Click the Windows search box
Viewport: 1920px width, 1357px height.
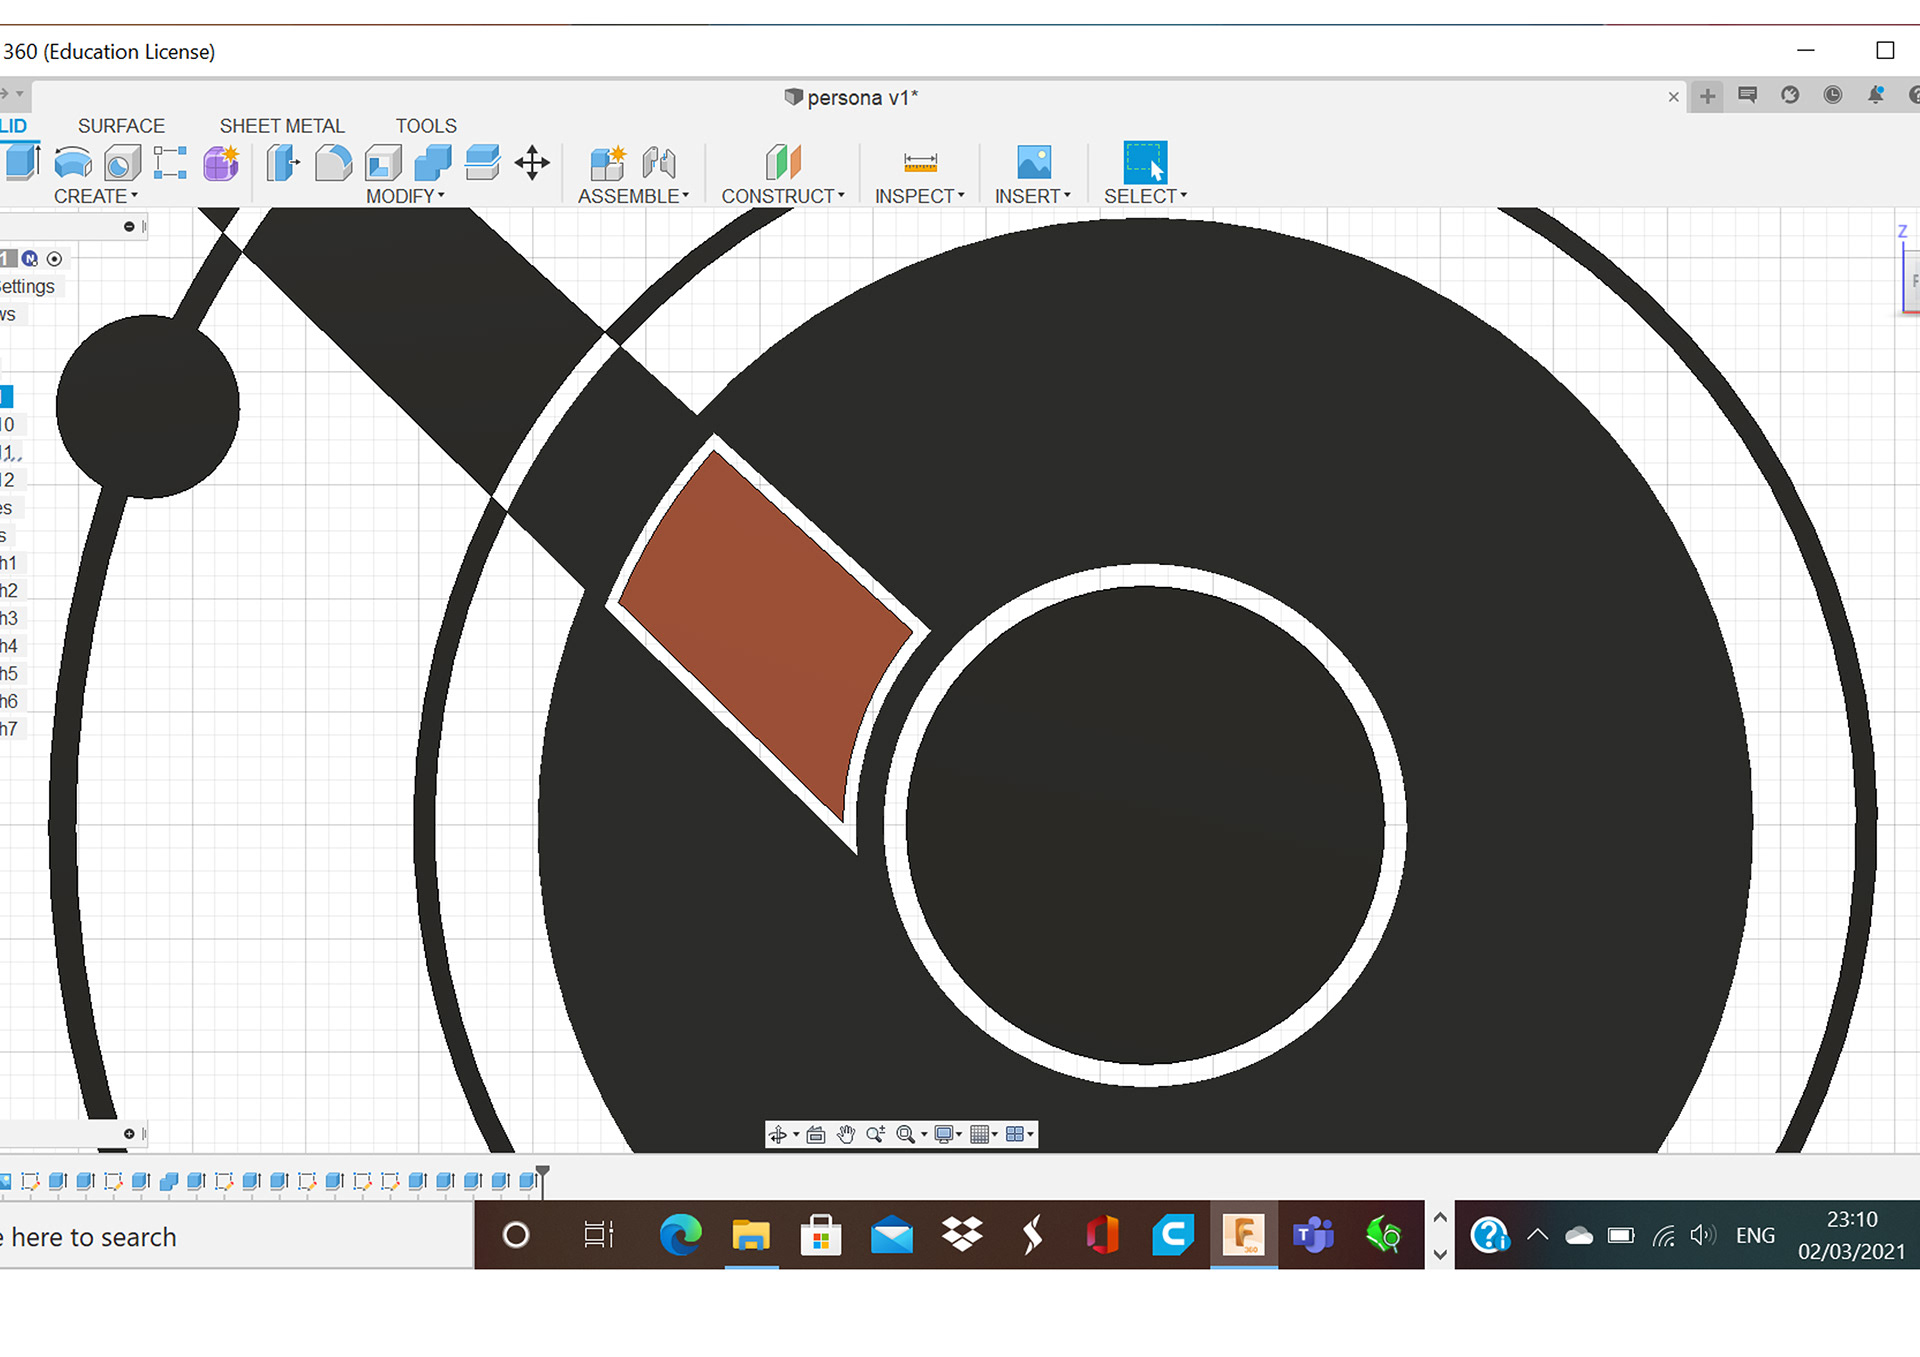click(236, 1236)
